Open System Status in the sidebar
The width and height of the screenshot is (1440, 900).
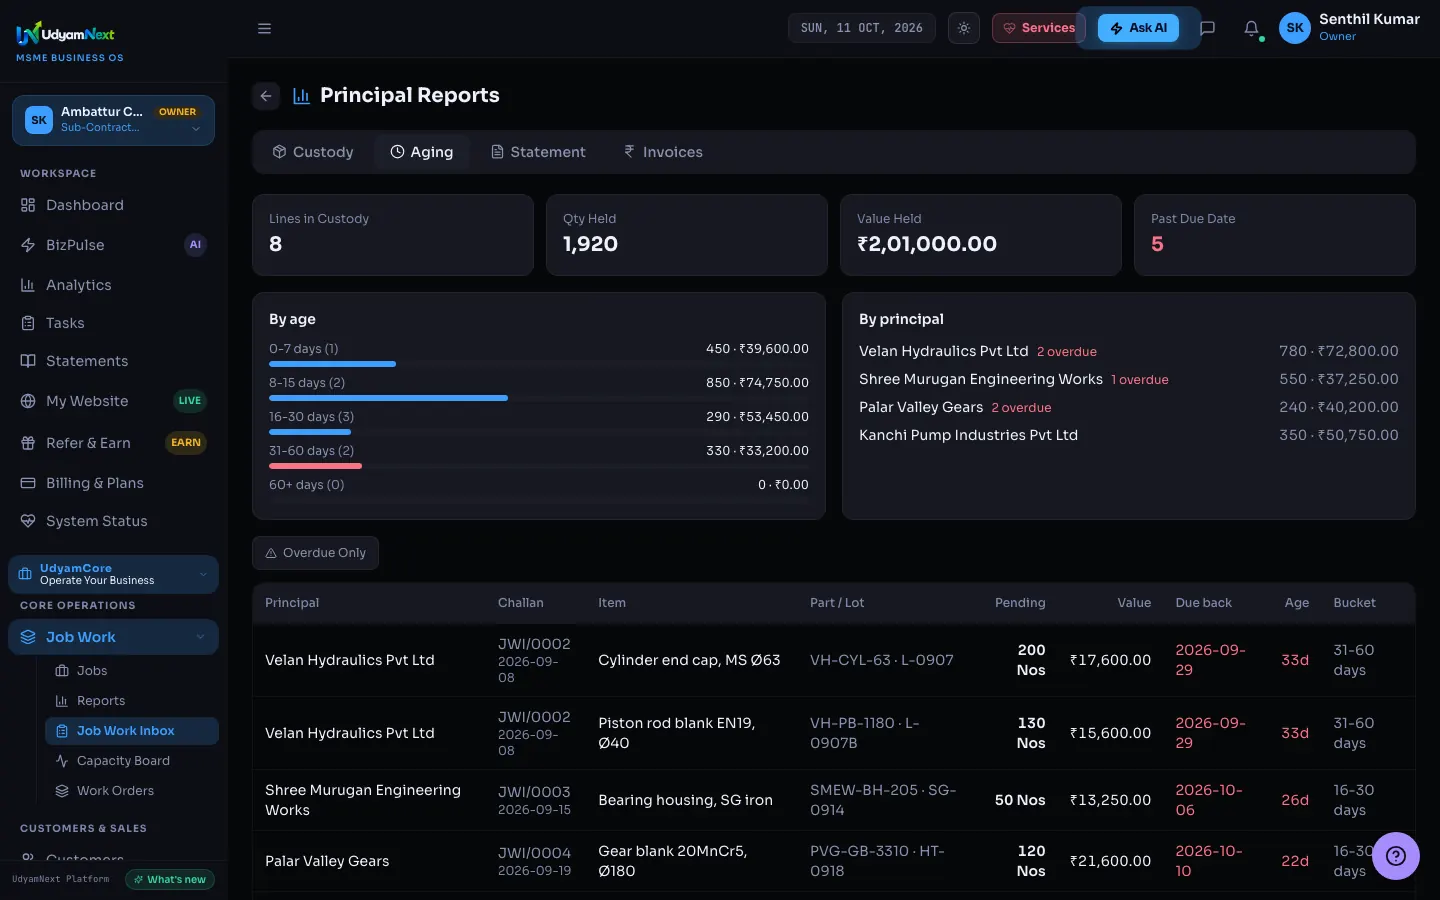tap(113, 521)
